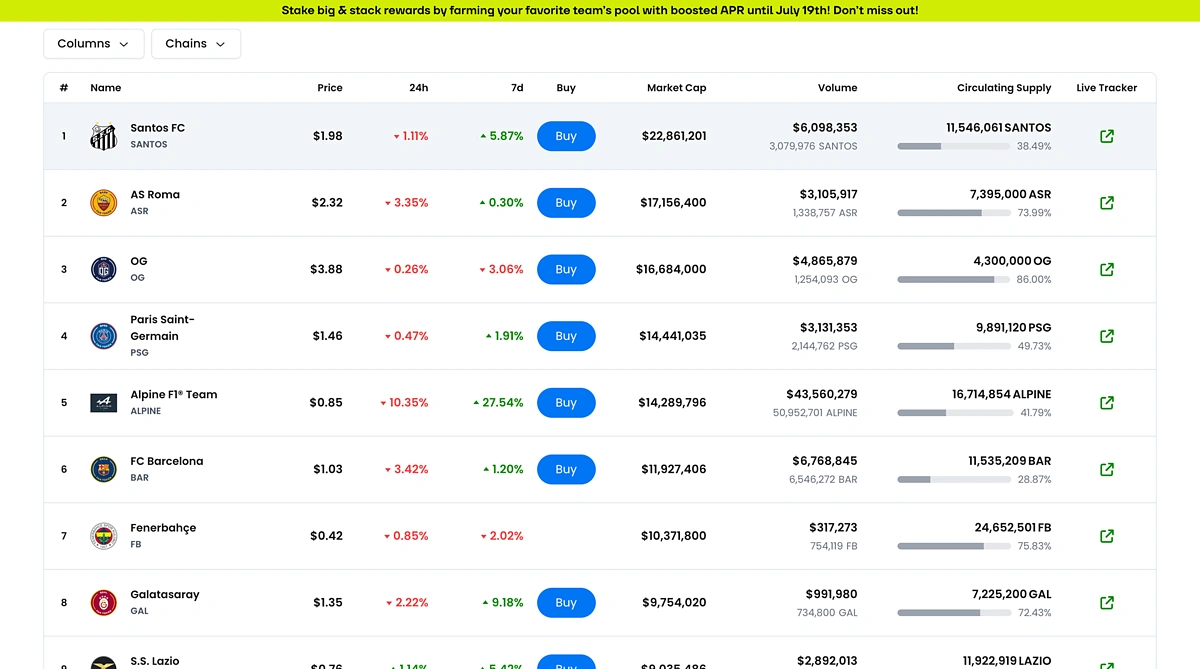
Task: Open Galatasaray live tracker icon
Action: click(x=1106, y=603)
